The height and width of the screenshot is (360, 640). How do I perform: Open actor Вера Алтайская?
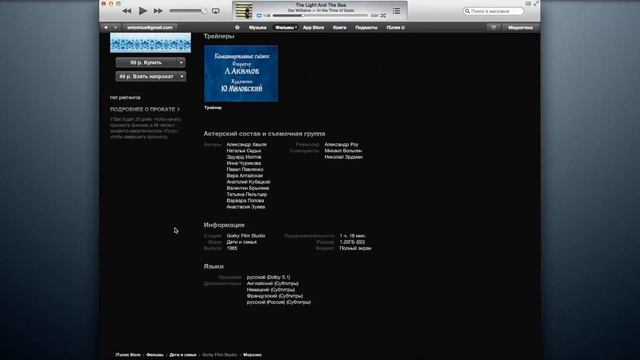(244, 176)
